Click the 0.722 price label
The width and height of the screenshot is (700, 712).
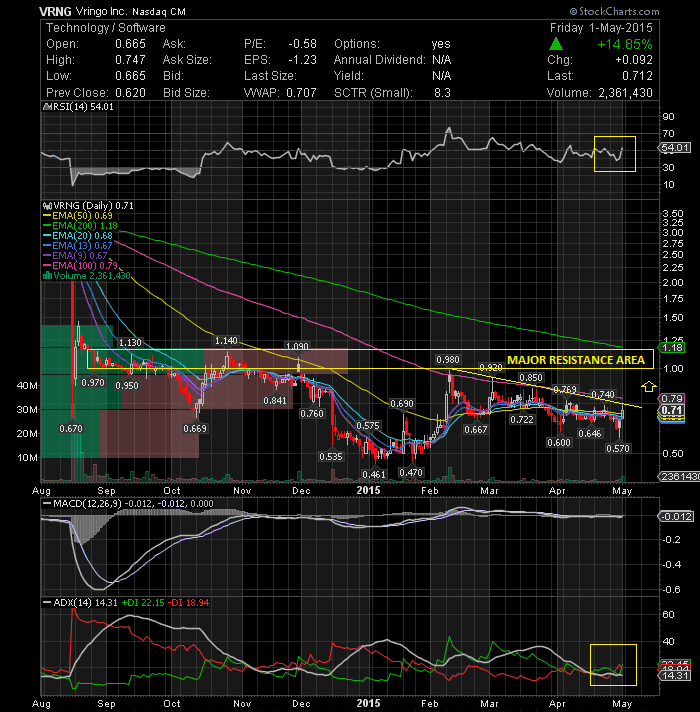pos(522,420)
